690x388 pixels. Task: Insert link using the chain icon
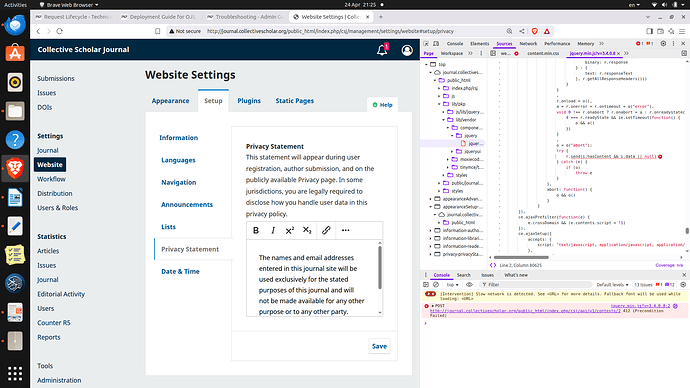click(326, 230)
